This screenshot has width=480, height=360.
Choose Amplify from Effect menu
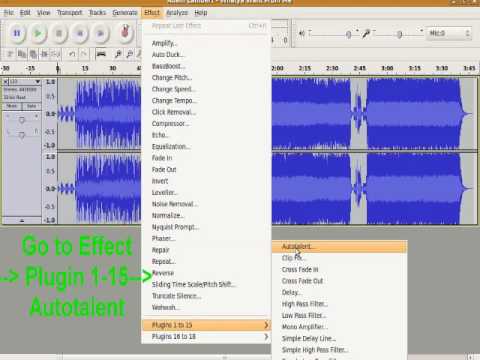206,43
